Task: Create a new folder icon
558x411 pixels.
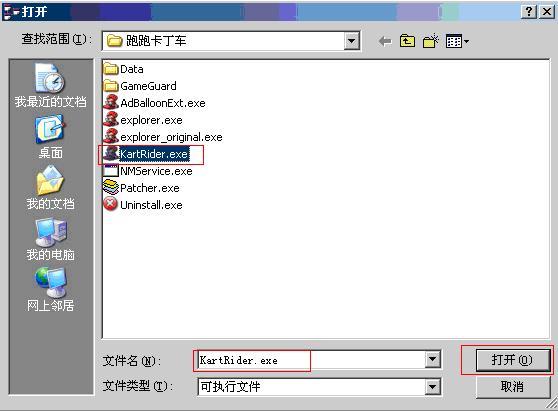Action: tap(431, 41)
